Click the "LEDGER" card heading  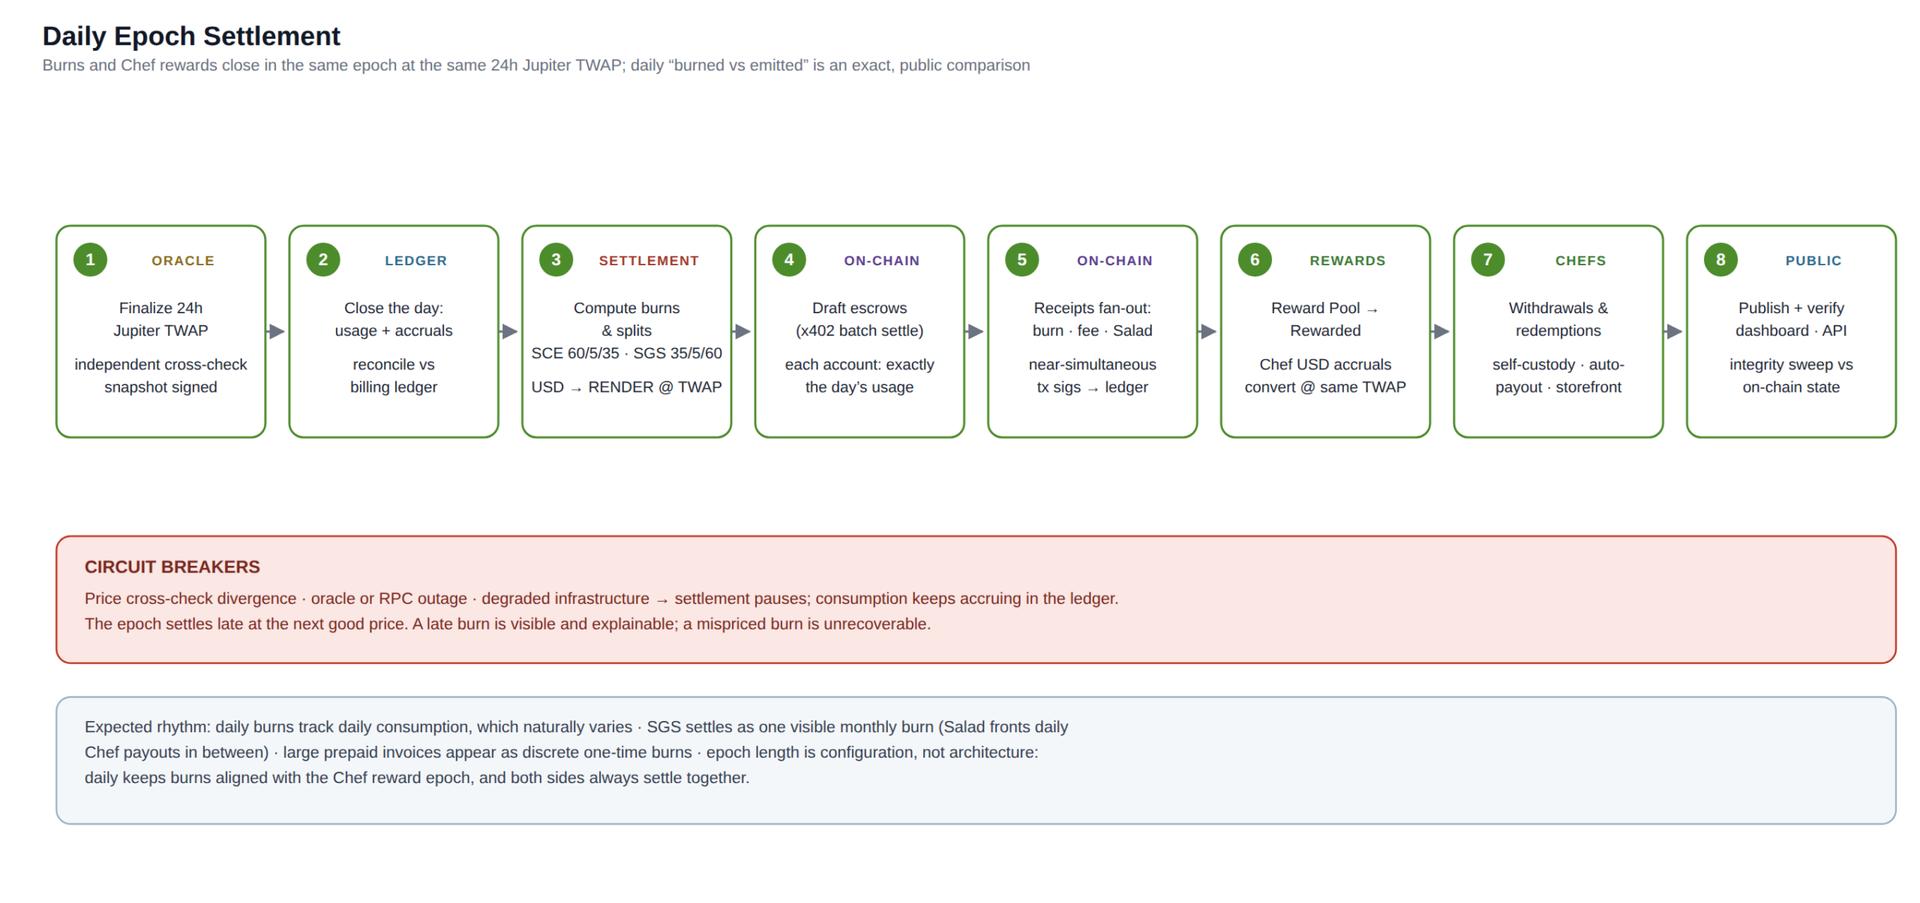(416, 261)
